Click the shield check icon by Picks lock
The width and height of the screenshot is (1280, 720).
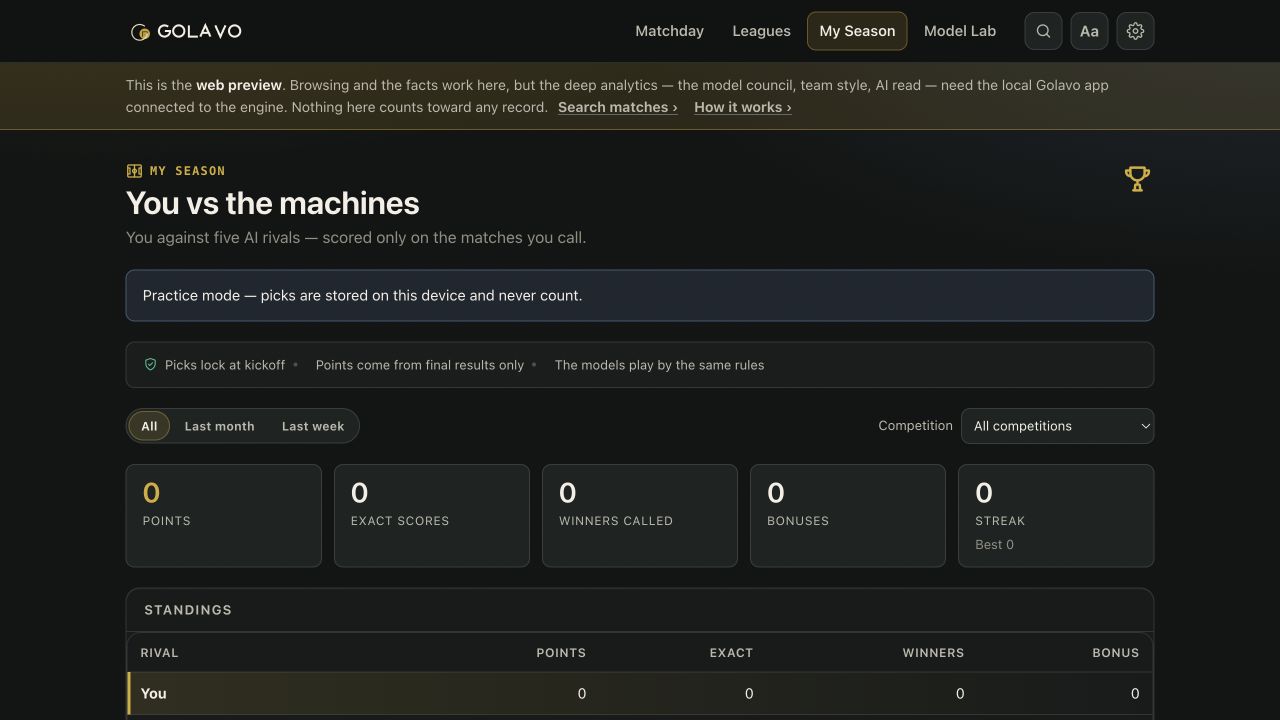click(150, 365)
